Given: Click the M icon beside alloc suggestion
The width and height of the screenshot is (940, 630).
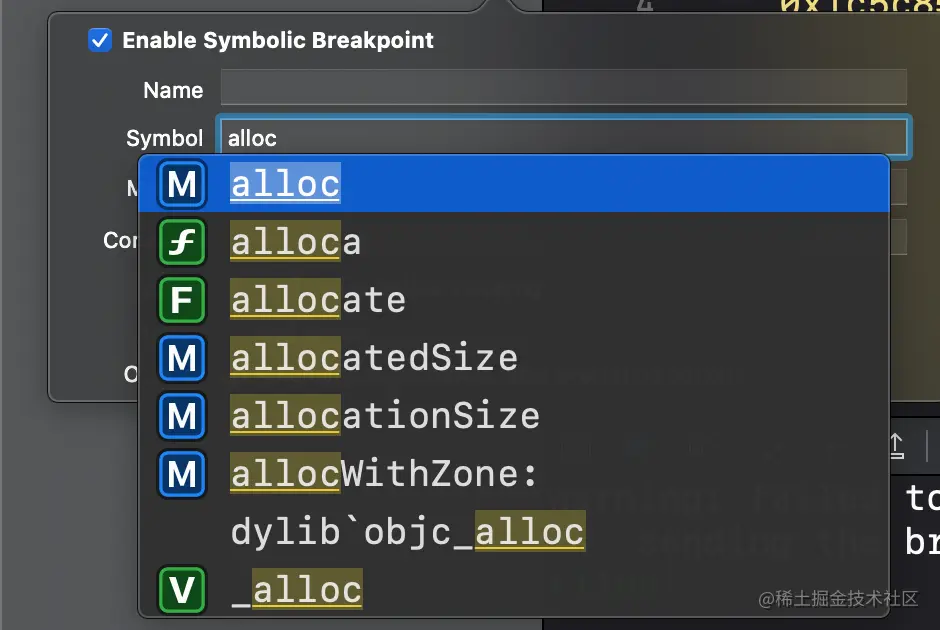Looking at the screenshot, I should [x=182, y=184].
